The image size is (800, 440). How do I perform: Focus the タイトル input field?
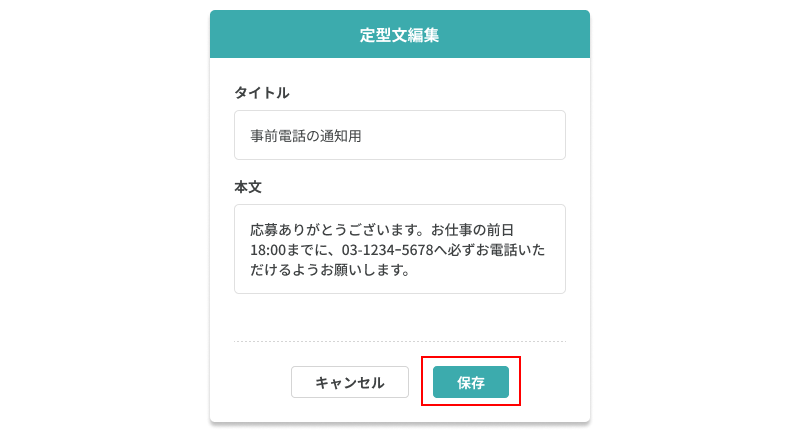point(399,135)
